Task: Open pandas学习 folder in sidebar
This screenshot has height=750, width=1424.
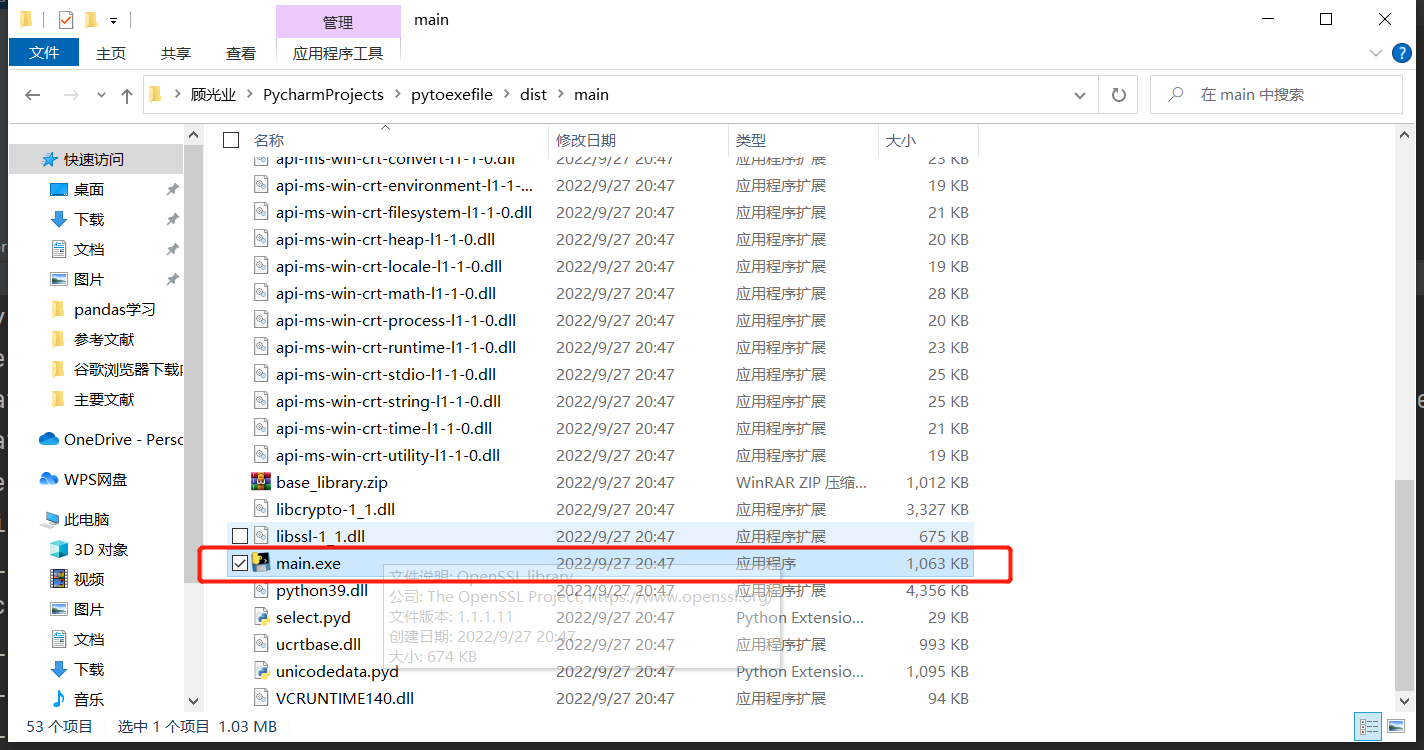Action: pos(115,309)
